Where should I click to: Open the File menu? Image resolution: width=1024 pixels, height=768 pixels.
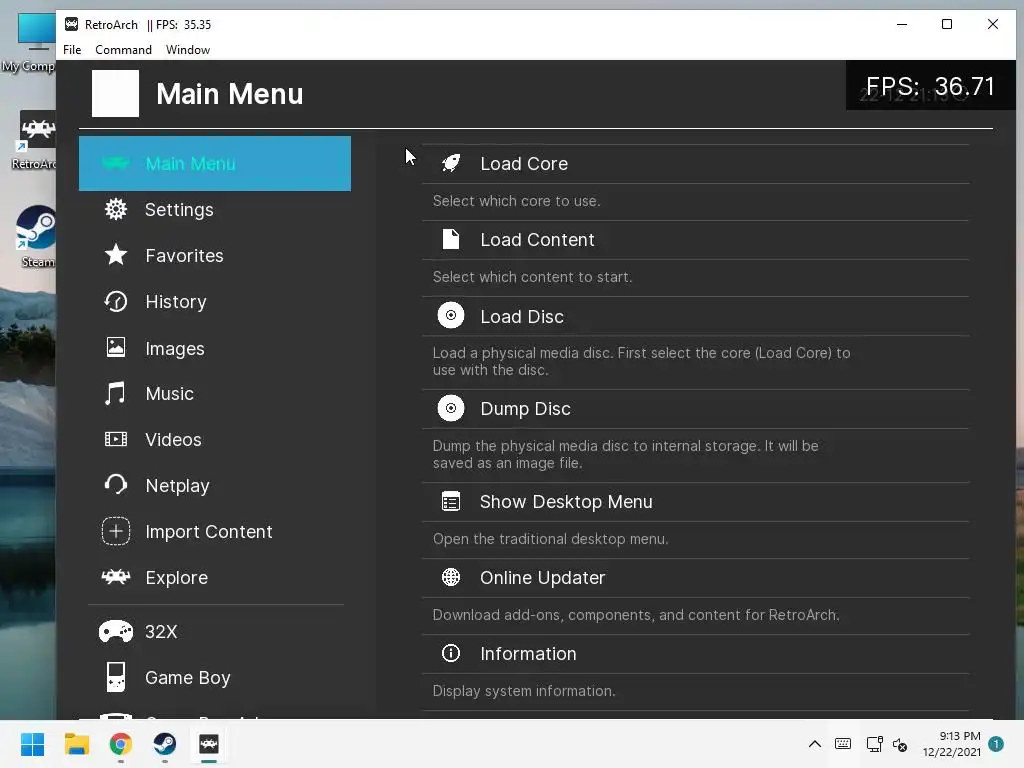pyautogui.click(x=72, y=50)
